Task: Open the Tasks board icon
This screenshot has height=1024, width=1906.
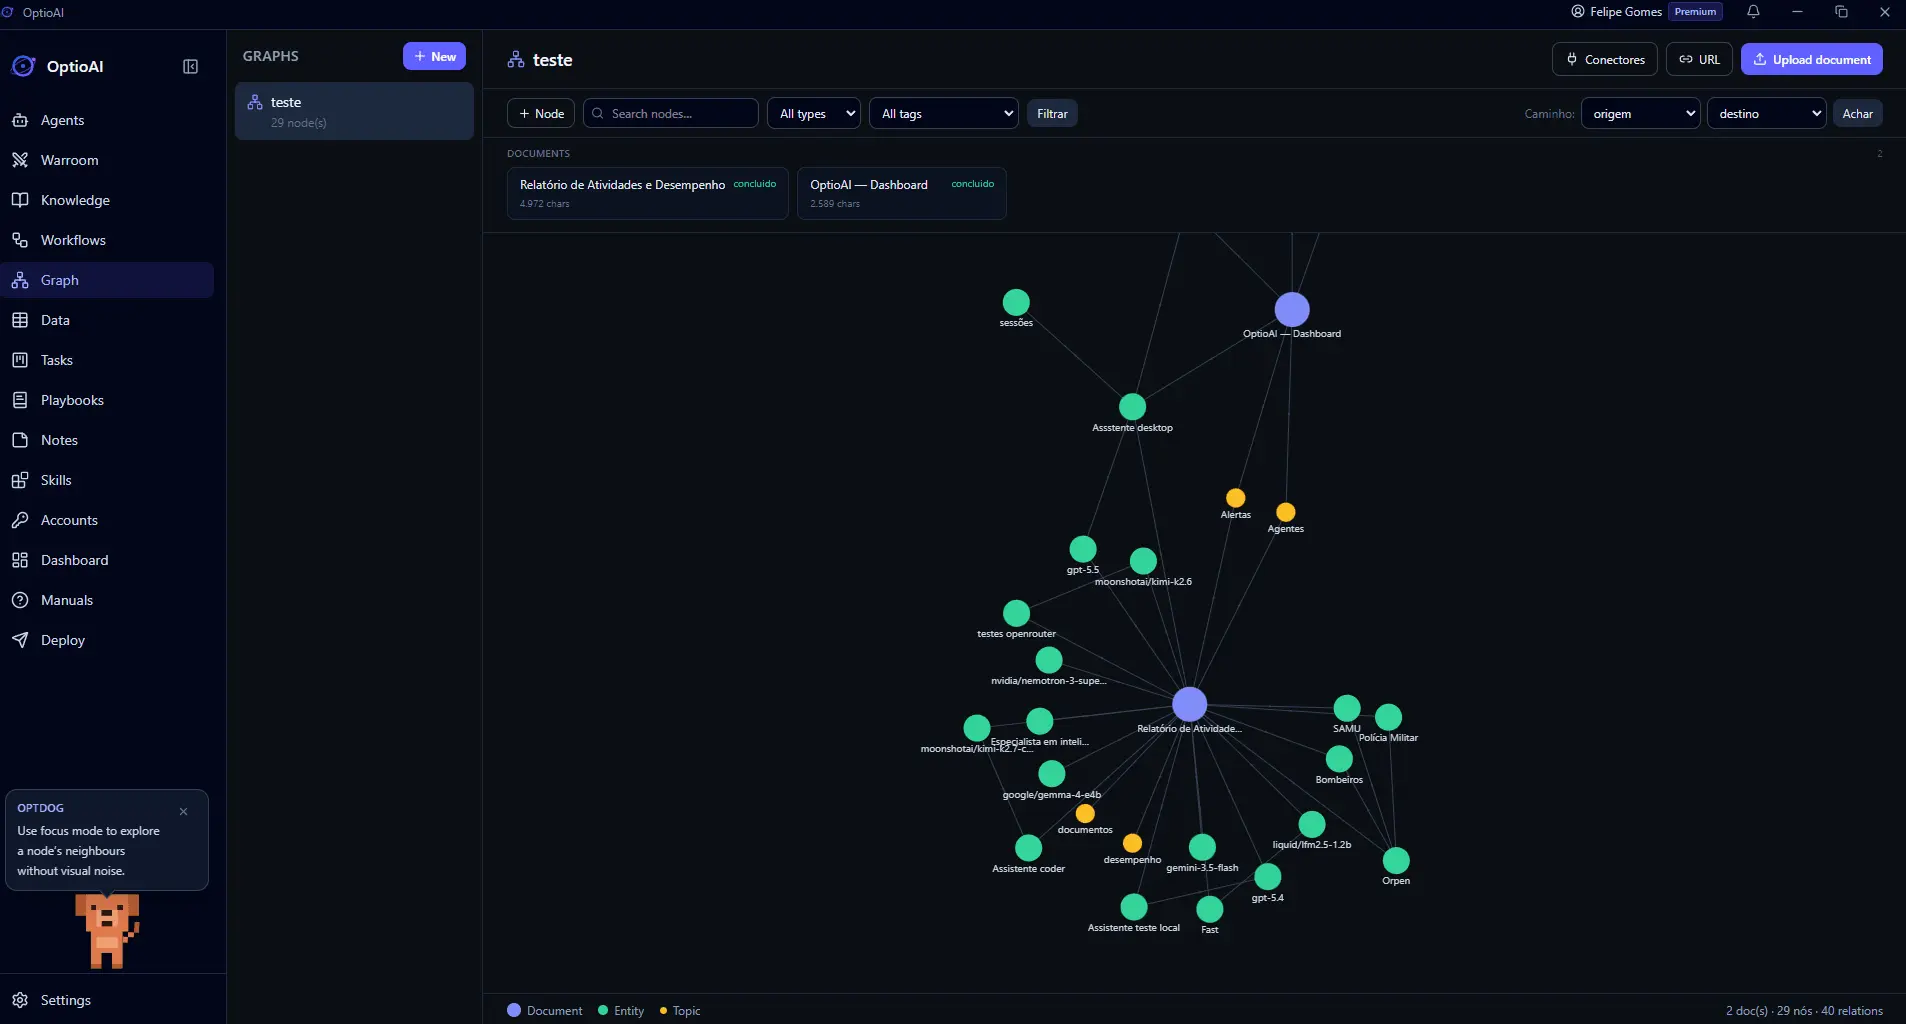Action: click(20, 360)
